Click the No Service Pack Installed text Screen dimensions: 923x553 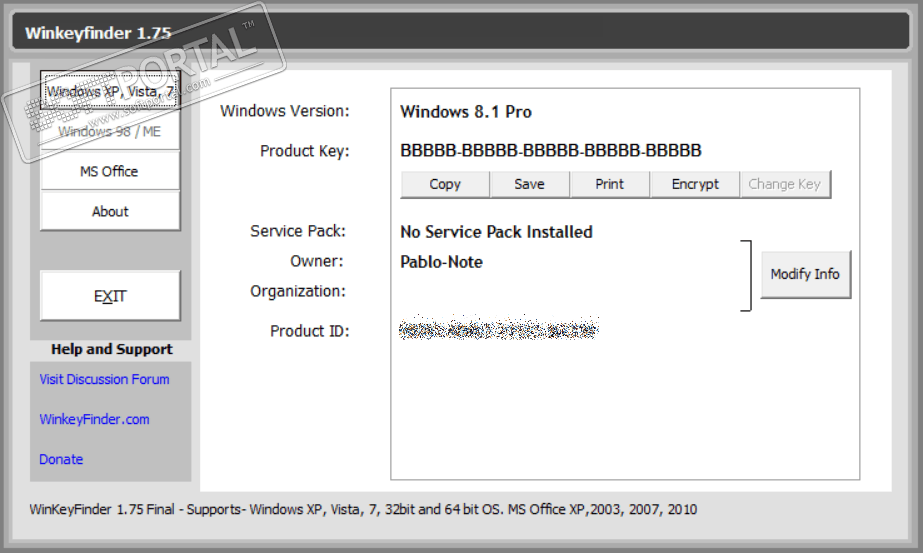pyautogui.click(x=496, y=232)
